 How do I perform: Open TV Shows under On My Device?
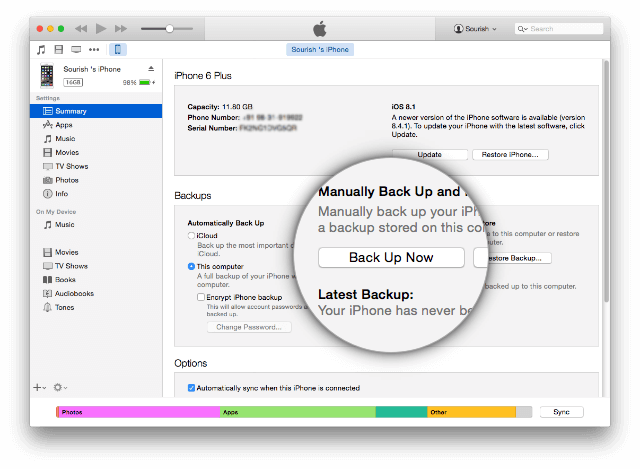96,266
